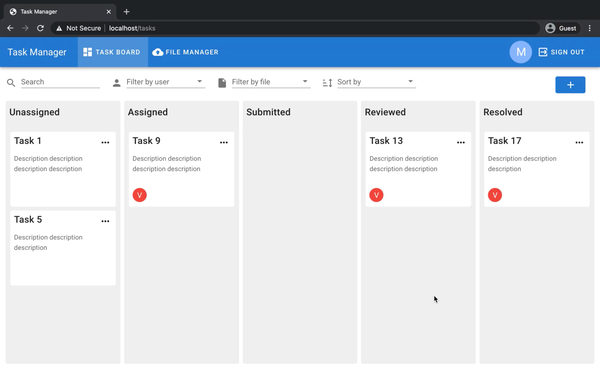600x375 pixels.
Task: Open the Task 5 card
Action: pyautogui.click(x=63, y=248)
